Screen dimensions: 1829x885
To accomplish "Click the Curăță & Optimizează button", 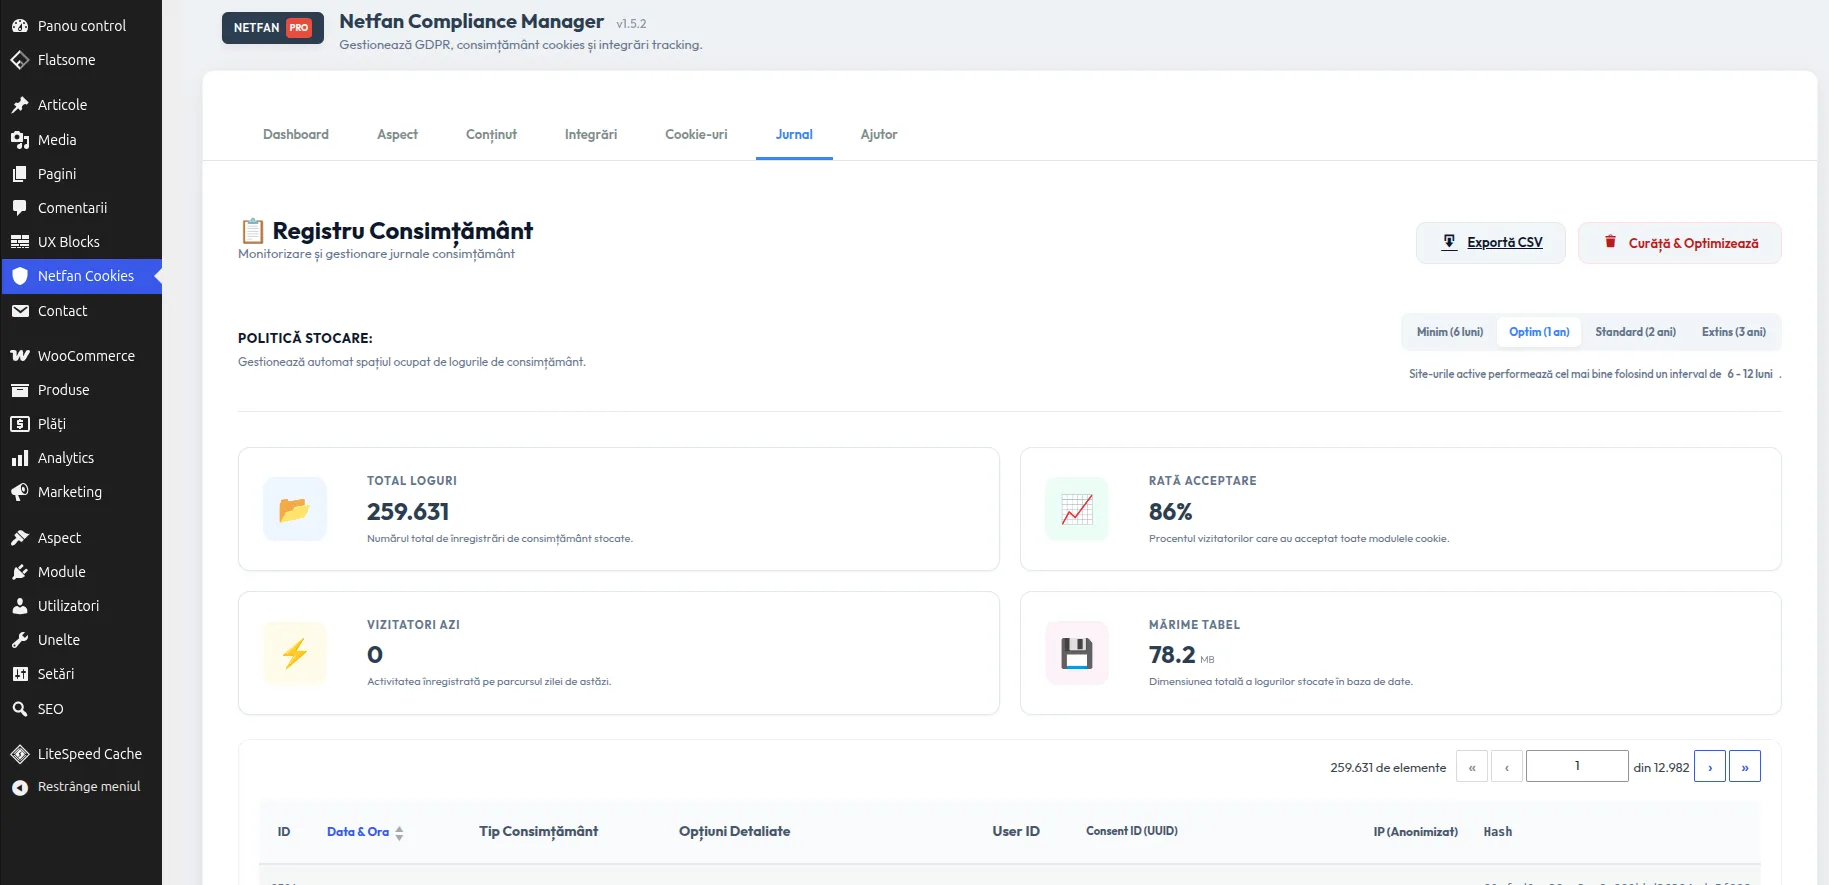I will [x=1680, y=243].
